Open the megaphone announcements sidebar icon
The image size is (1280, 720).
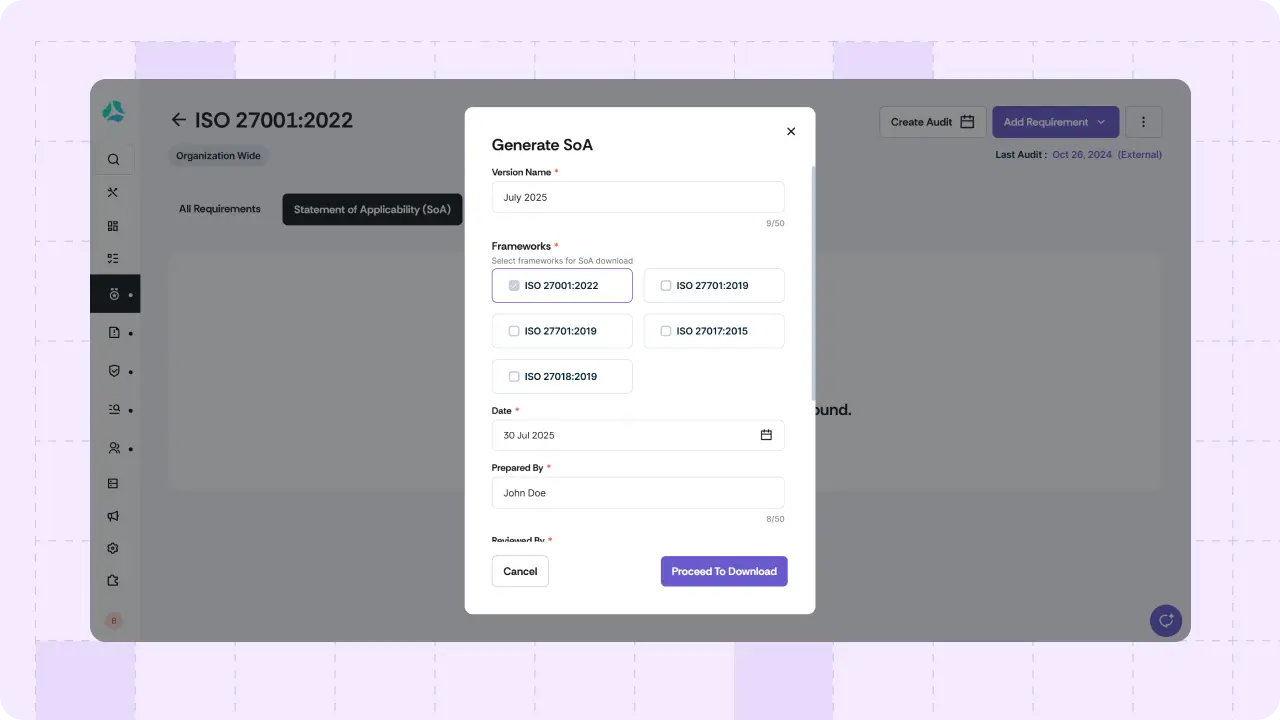click(113, 516)
